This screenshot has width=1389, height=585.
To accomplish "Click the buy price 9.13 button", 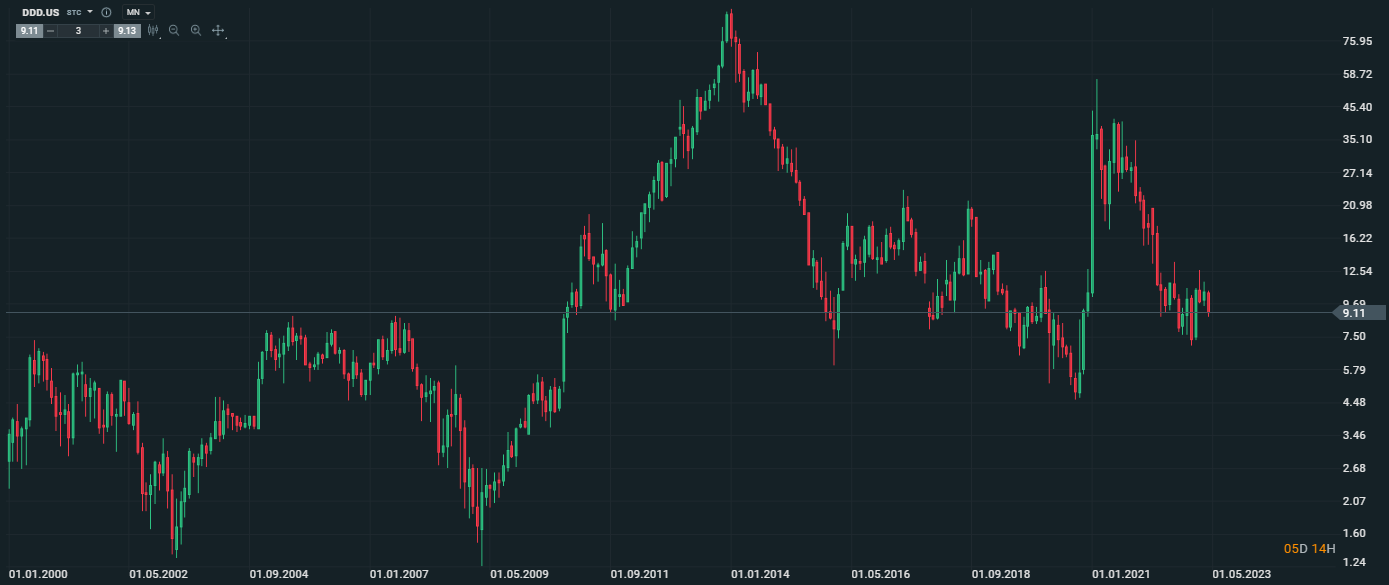I will pos(127,31).
